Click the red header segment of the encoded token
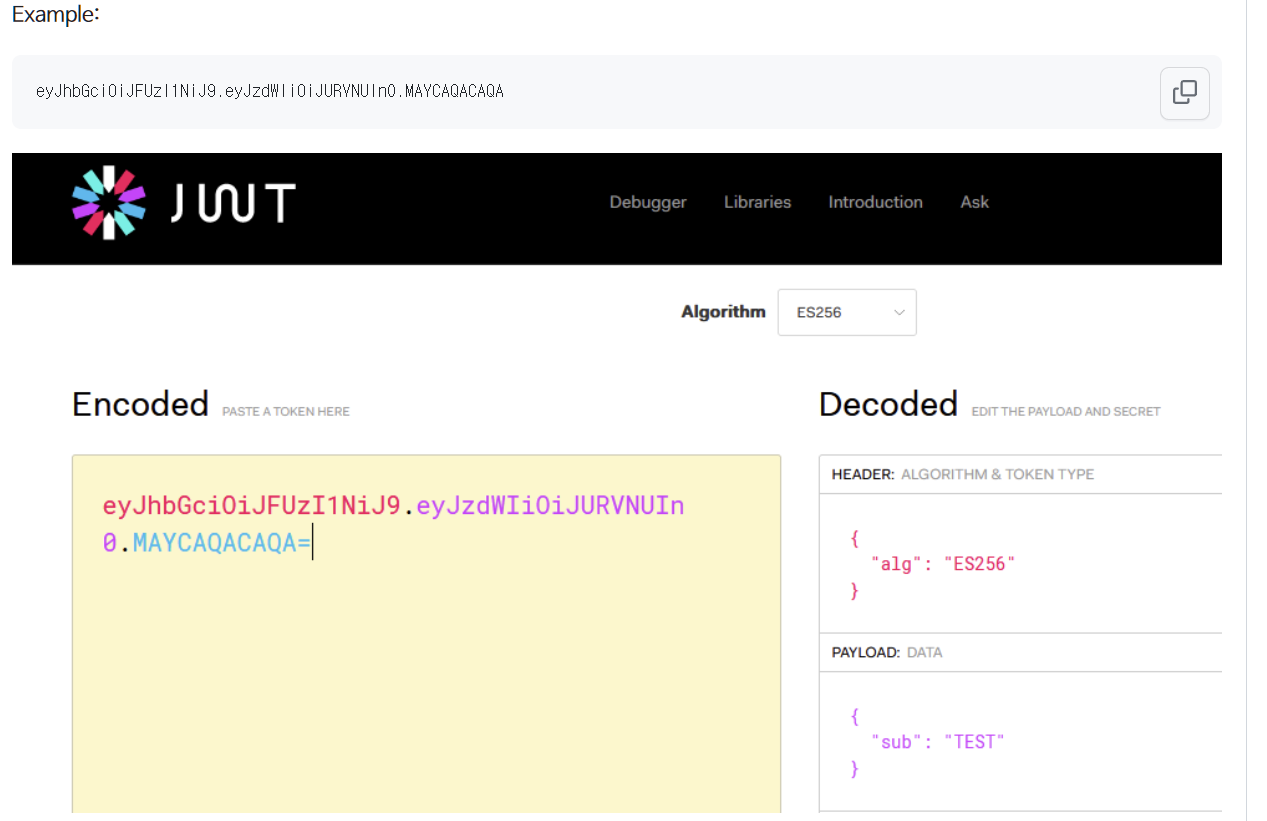Viewport: 1267px width, 821px height. point(251,506)
